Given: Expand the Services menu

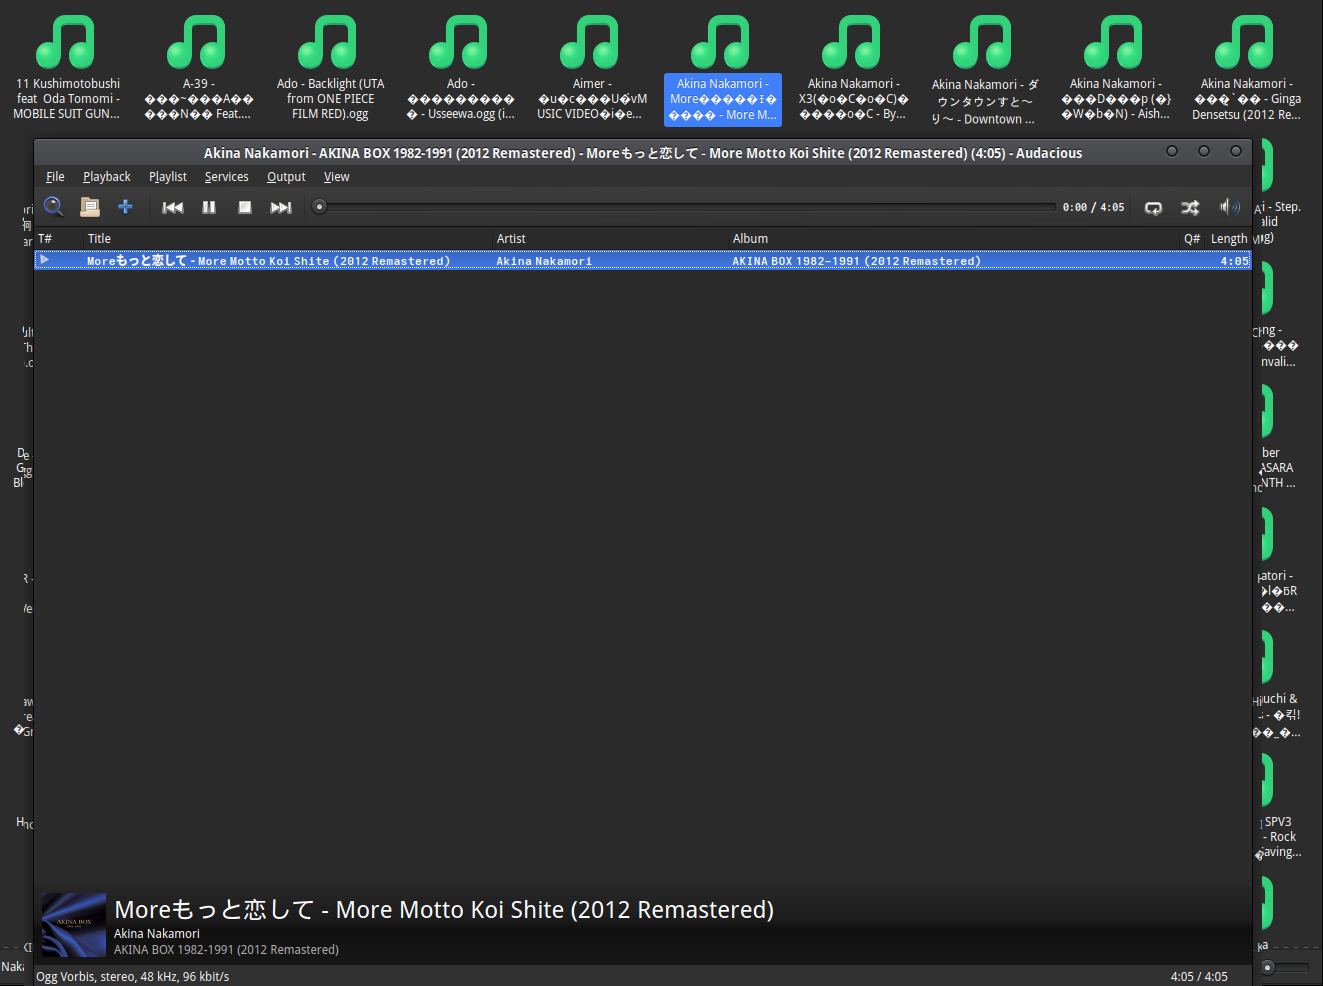Looking at the screenshot, I should (x=227, y=177).
